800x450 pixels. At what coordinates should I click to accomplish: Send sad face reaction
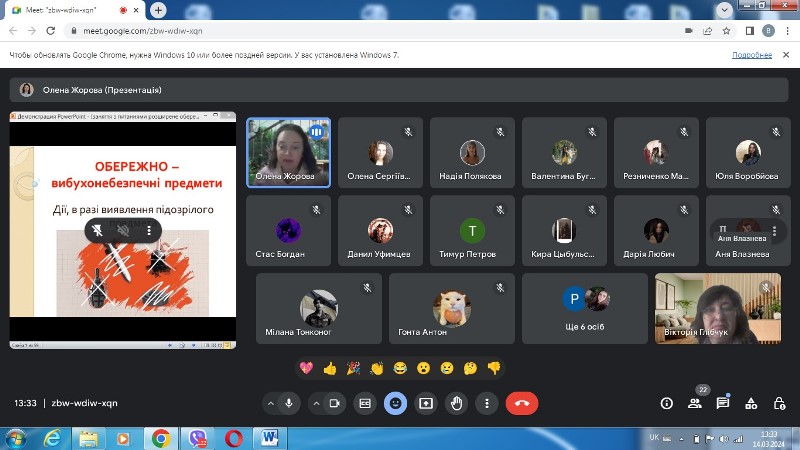coord(447,368)
